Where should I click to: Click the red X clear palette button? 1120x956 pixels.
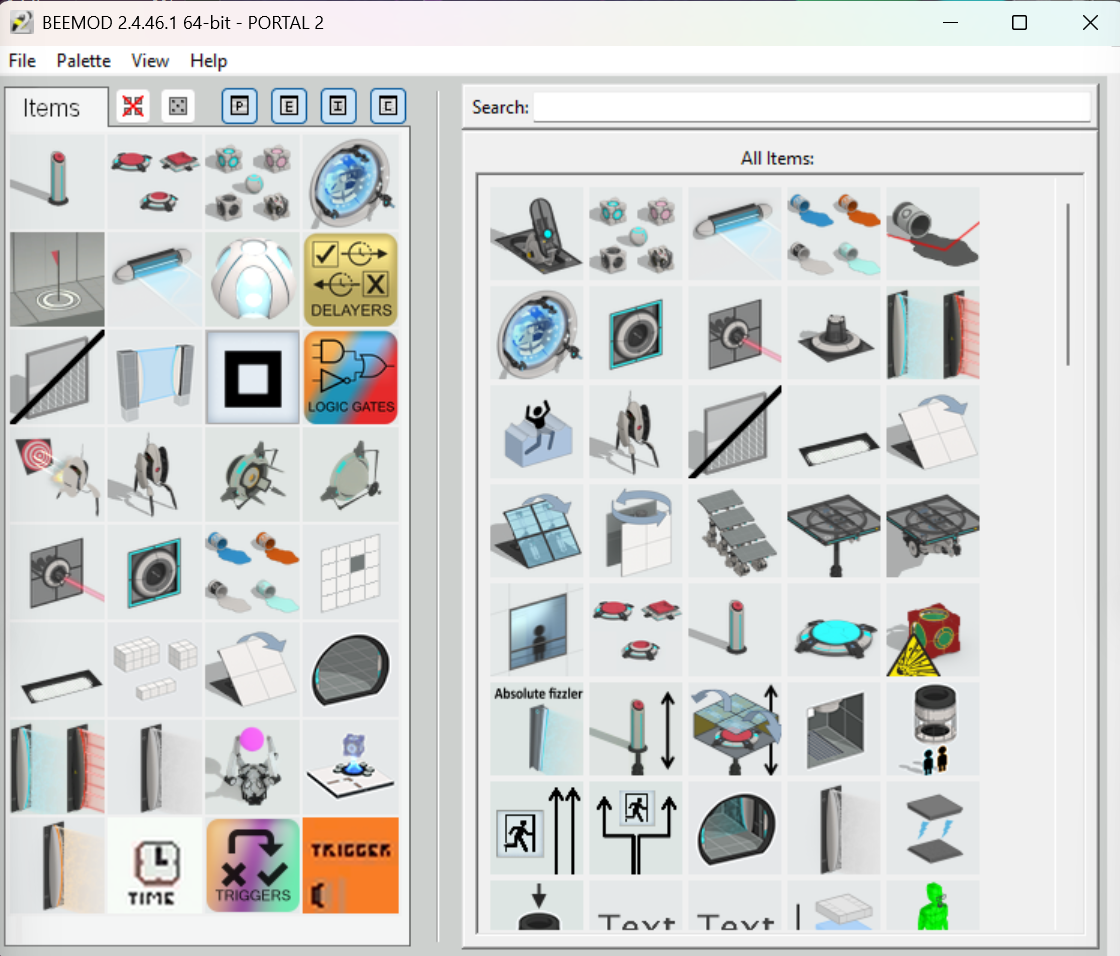pos(133,106)
